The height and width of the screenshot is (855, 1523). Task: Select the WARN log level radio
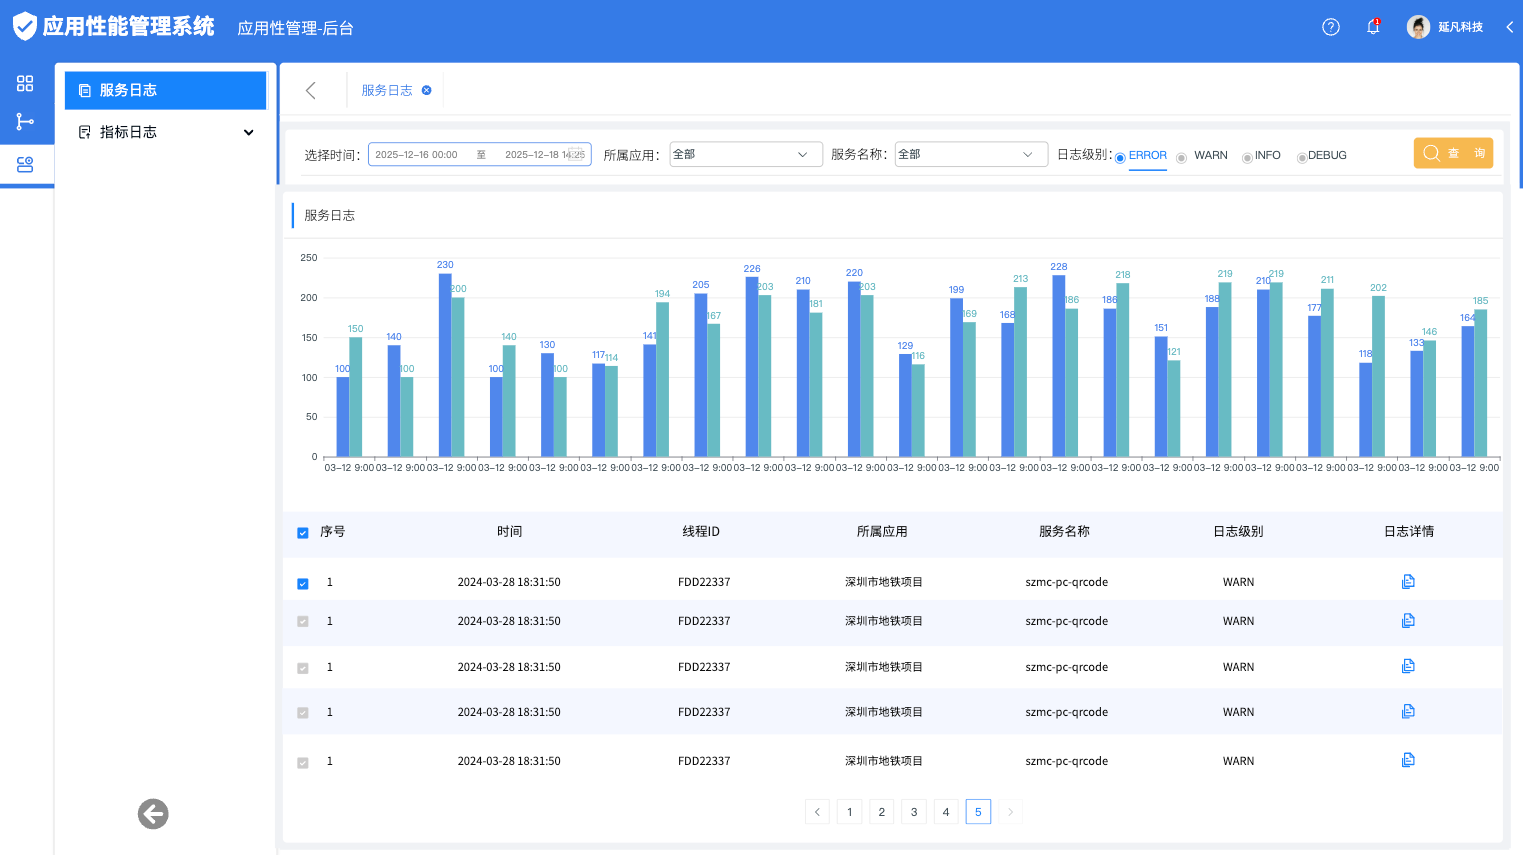pos(1182,157)
